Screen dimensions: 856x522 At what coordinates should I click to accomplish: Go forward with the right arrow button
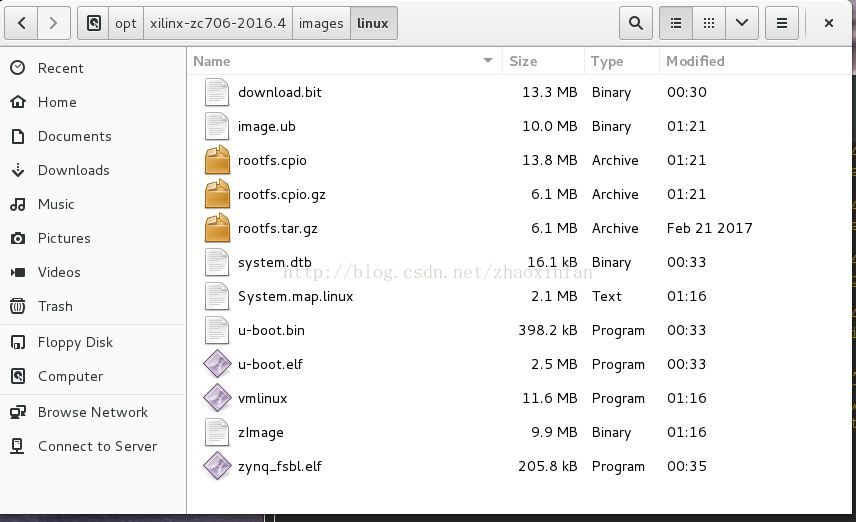coord(54,23)
